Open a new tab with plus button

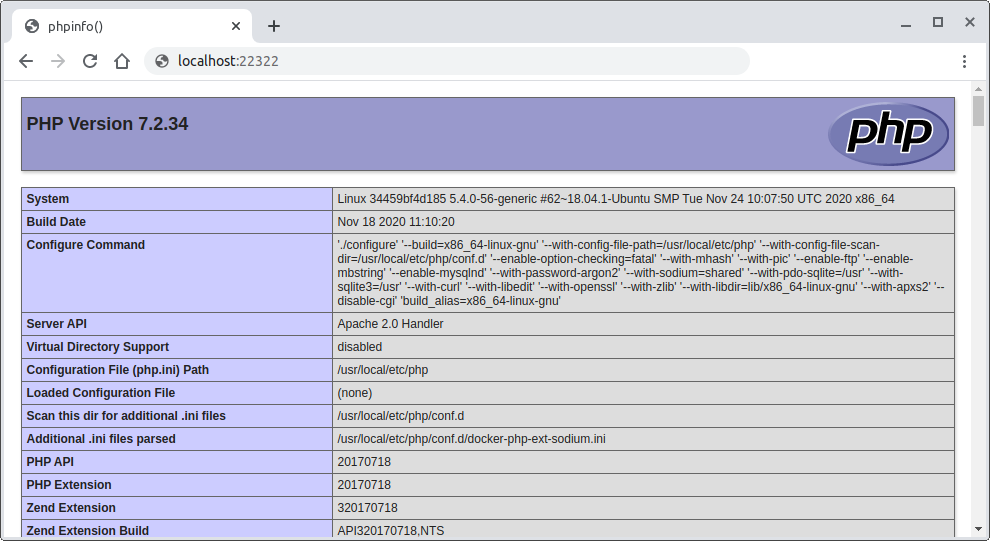[x=273, y=26]
